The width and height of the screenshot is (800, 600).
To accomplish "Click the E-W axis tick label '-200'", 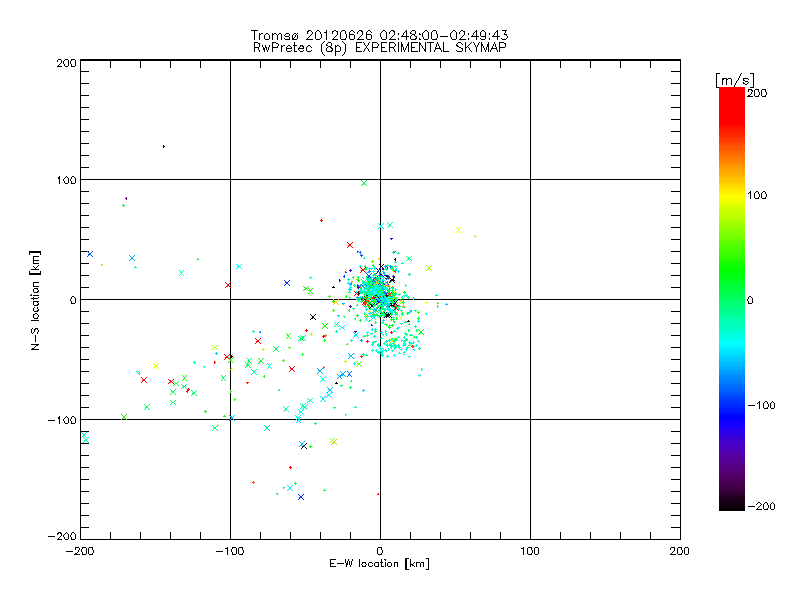I will [80, 551].
